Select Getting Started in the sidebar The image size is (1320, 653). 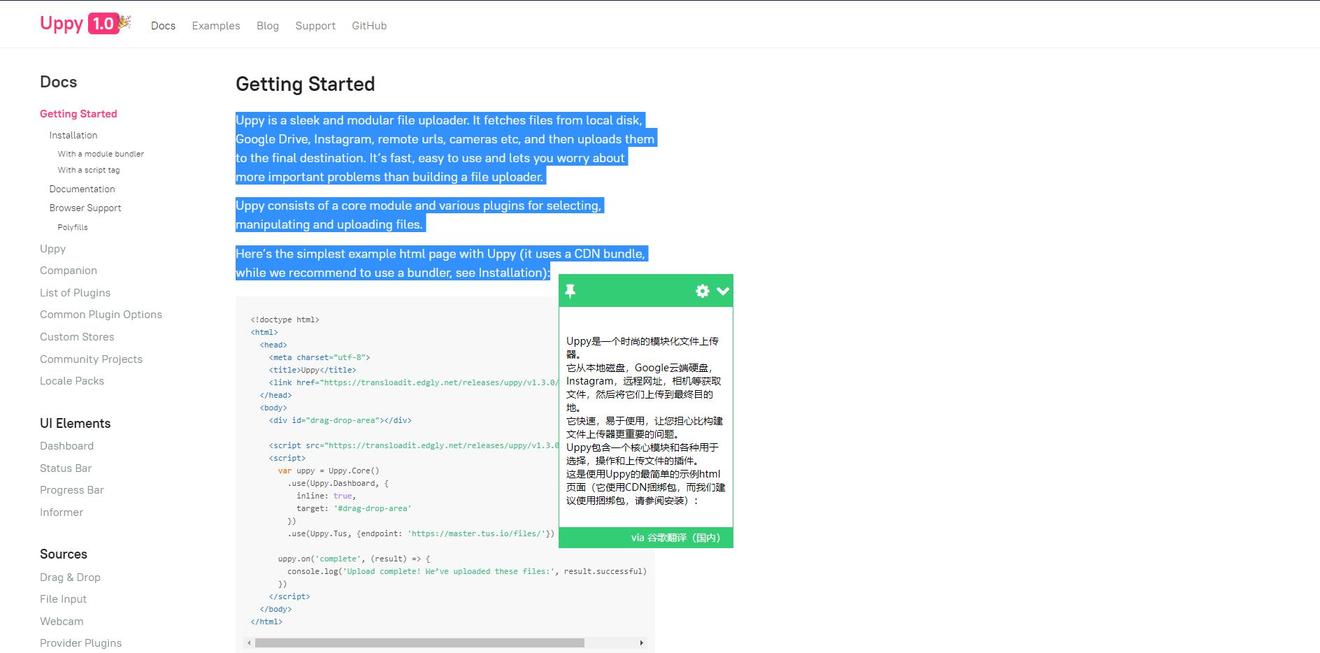tap(79, 113)
